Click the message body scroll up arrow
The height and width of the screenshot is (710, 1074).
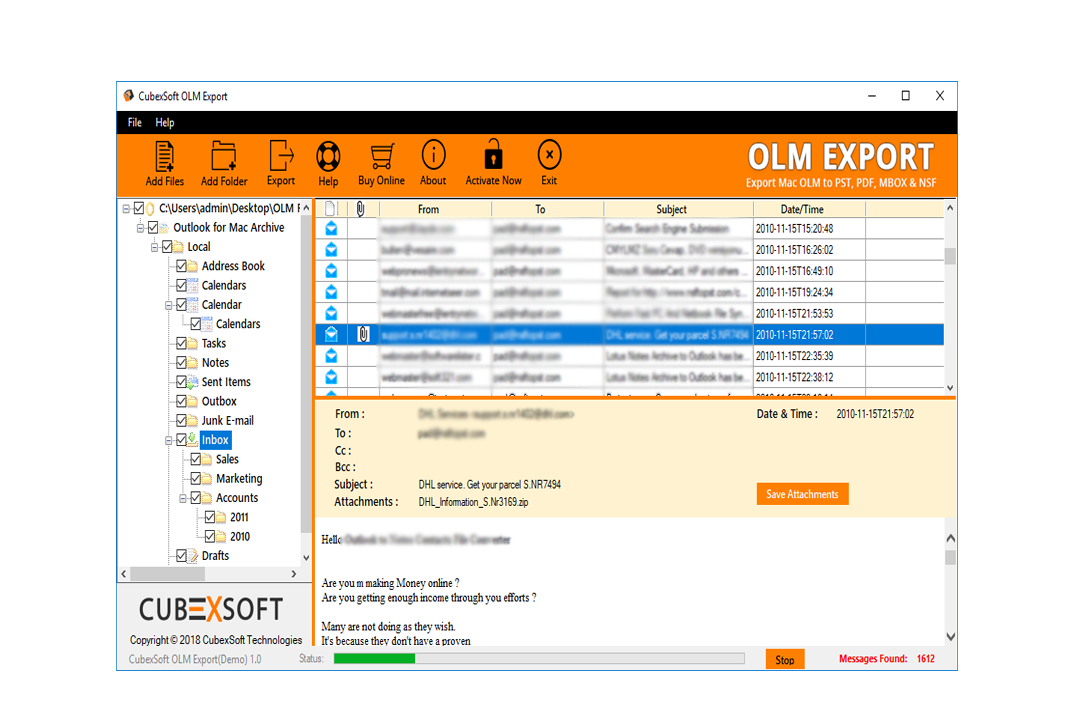951,539
